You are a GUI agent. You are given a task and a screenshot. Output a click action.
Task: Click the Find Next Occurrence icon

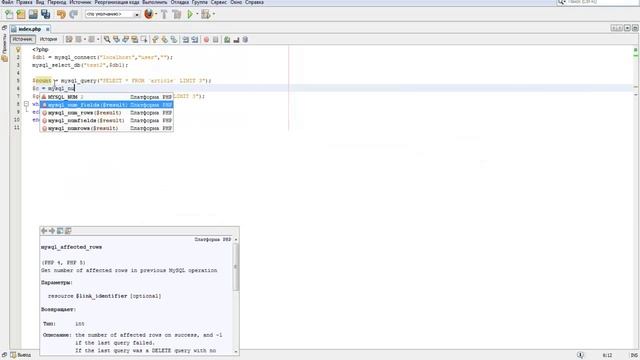pyautogui.click(x=125, y=40)
